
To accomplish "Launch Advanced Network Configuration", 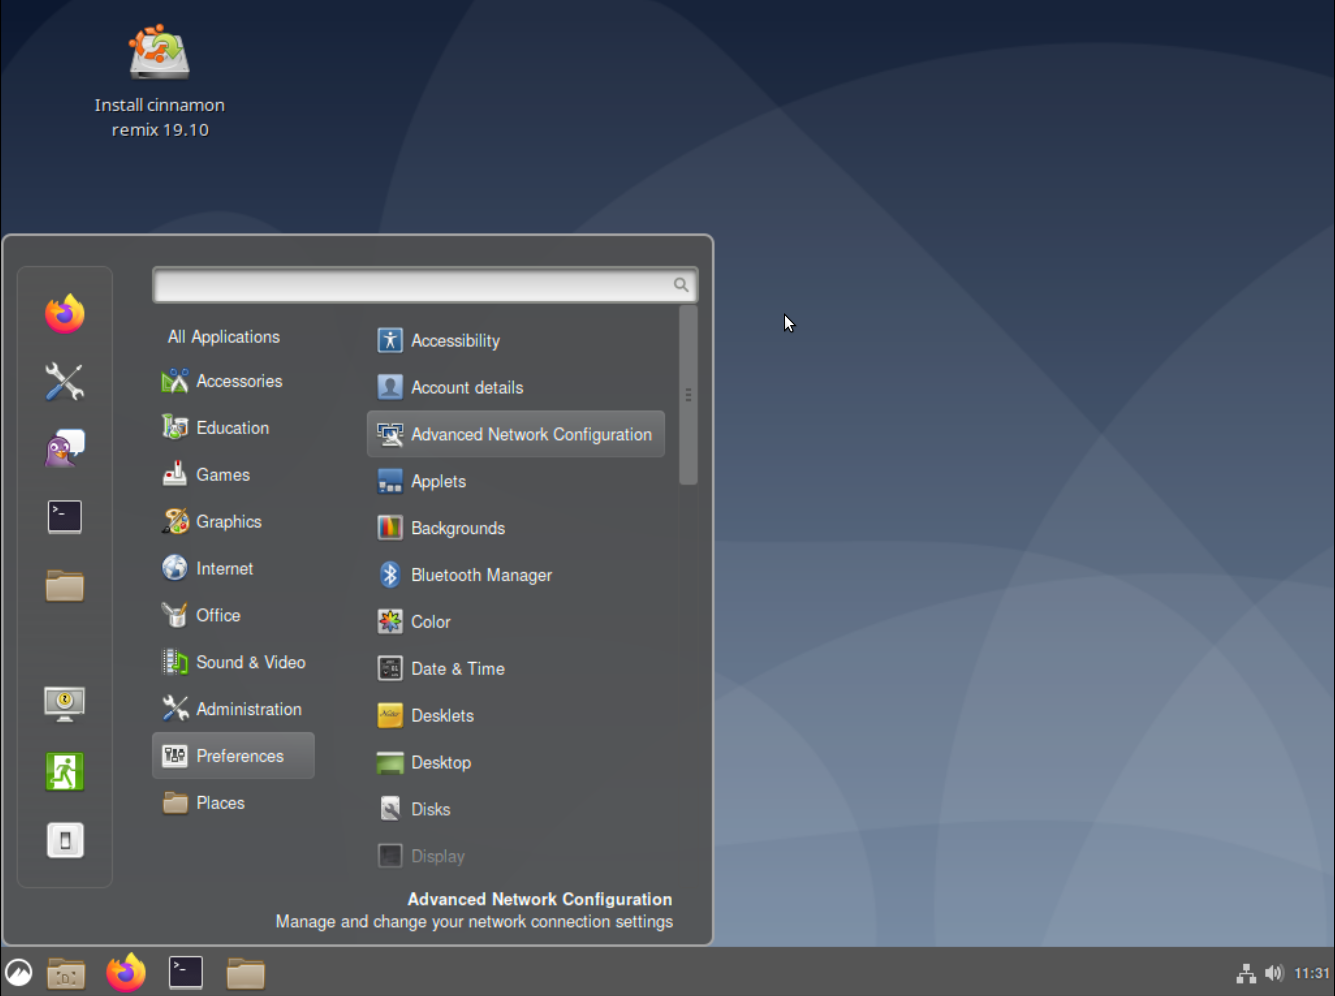I will click(x=516, y=434).
